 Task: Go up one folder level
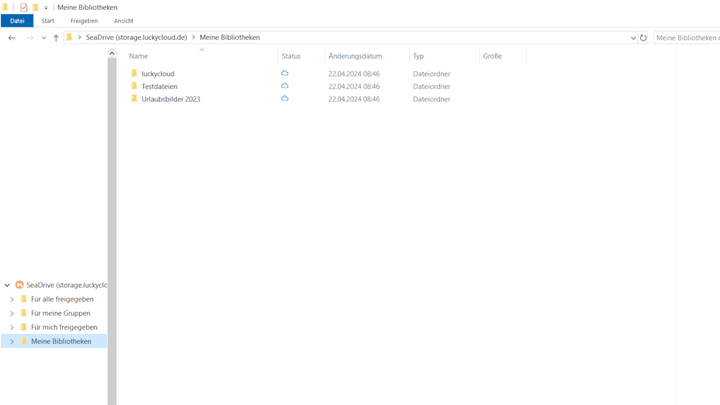[56, 38]
